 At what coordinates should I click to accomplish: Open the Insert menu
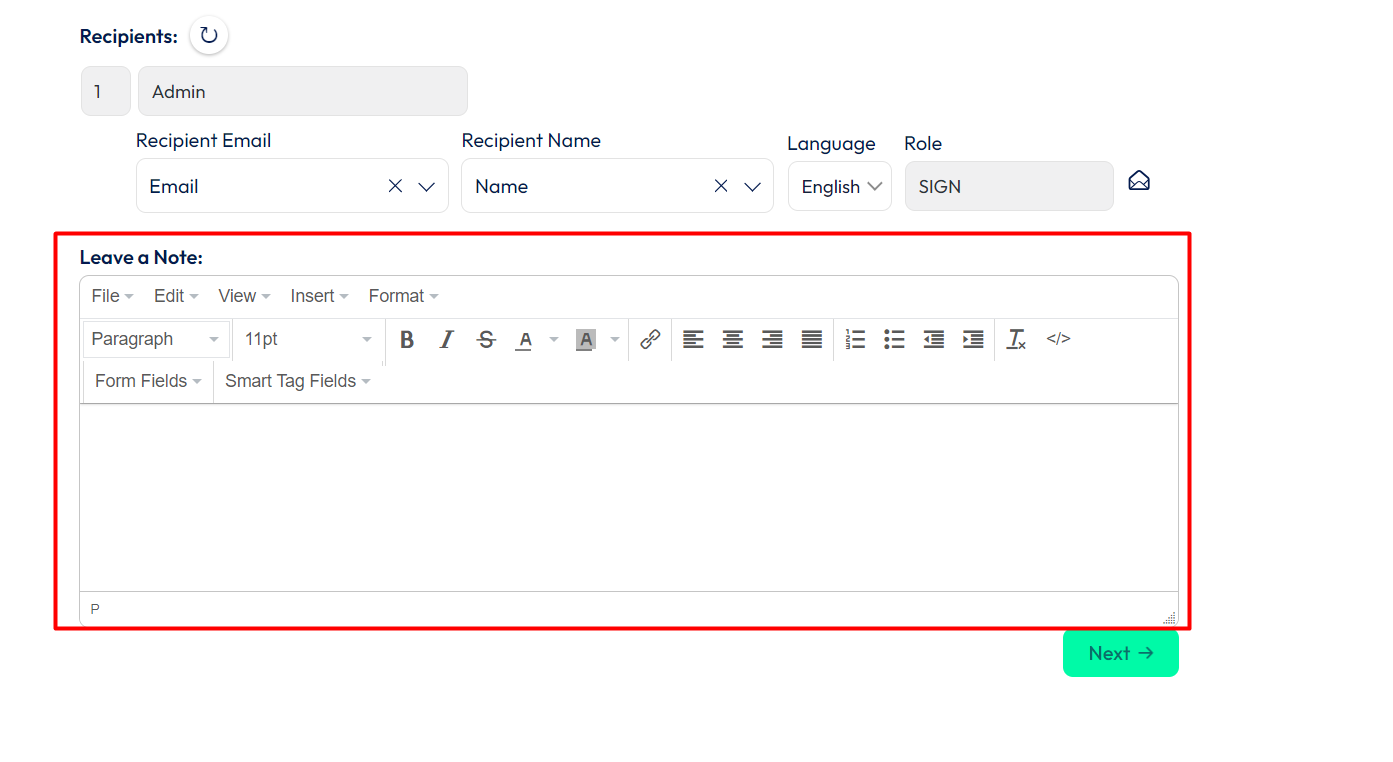coord(319,296)
